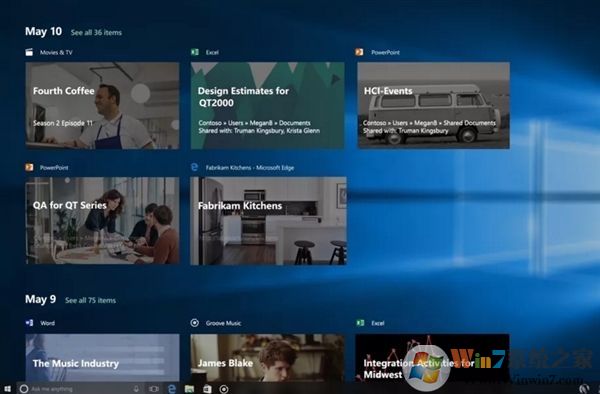Click the Cortana circle icon in taskbar
The height and width of the screenshot is (394, 600).
coord(24,389)
